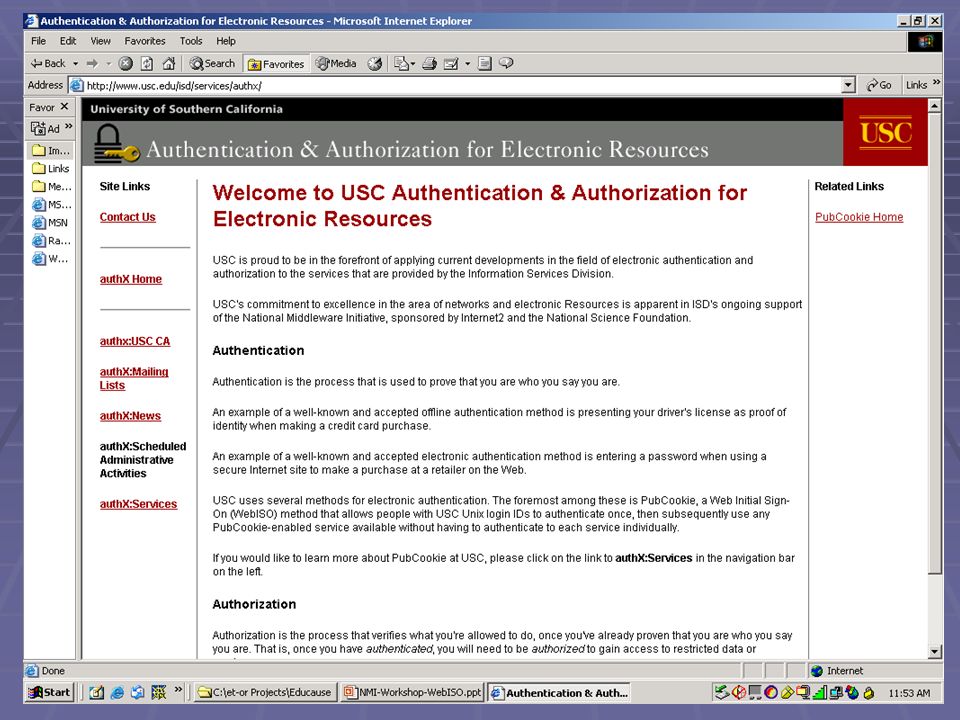Follow the Contact Us link

[127, 217]
